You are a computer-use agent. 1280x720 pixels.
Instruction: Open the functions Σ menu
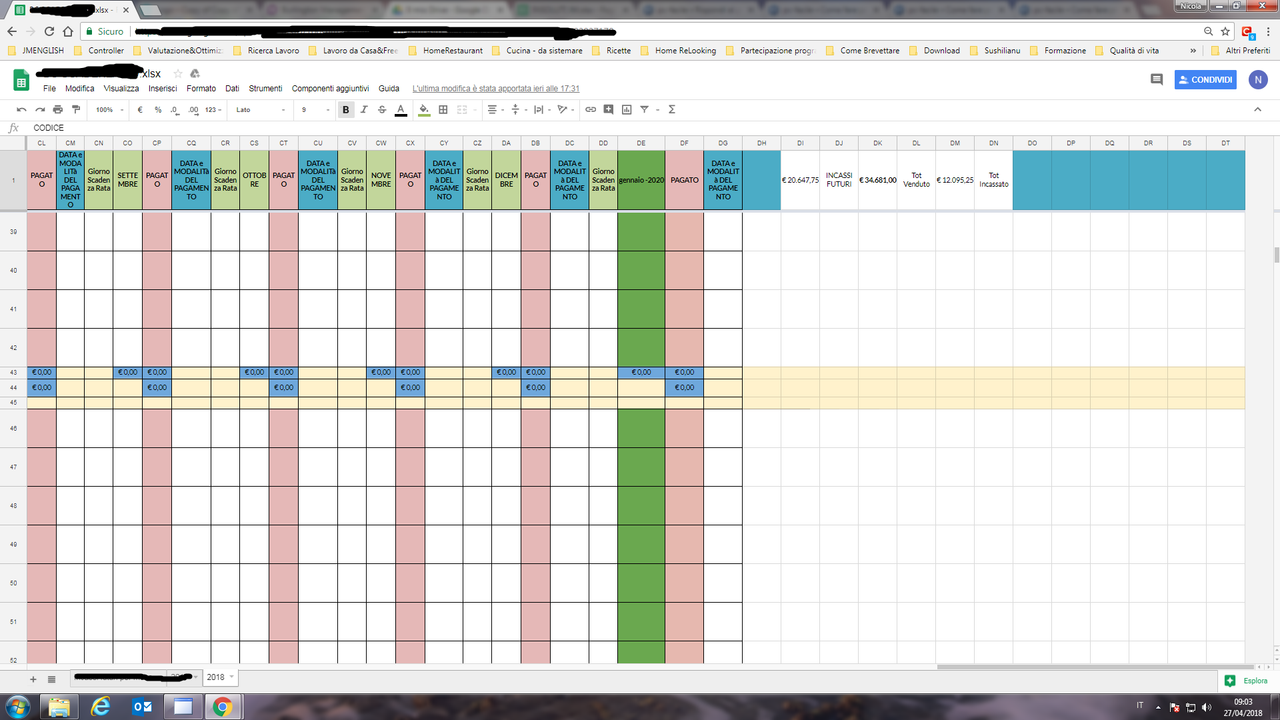[x=670, y=109]
